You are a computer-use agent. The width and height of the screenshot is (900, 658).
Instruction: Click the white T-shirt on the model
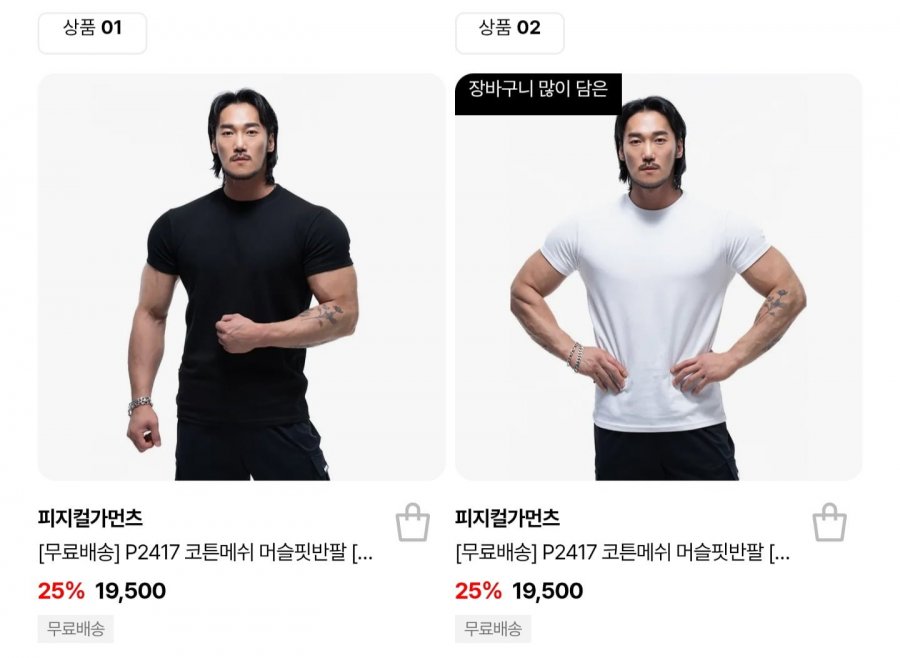[x=654, y=310]
